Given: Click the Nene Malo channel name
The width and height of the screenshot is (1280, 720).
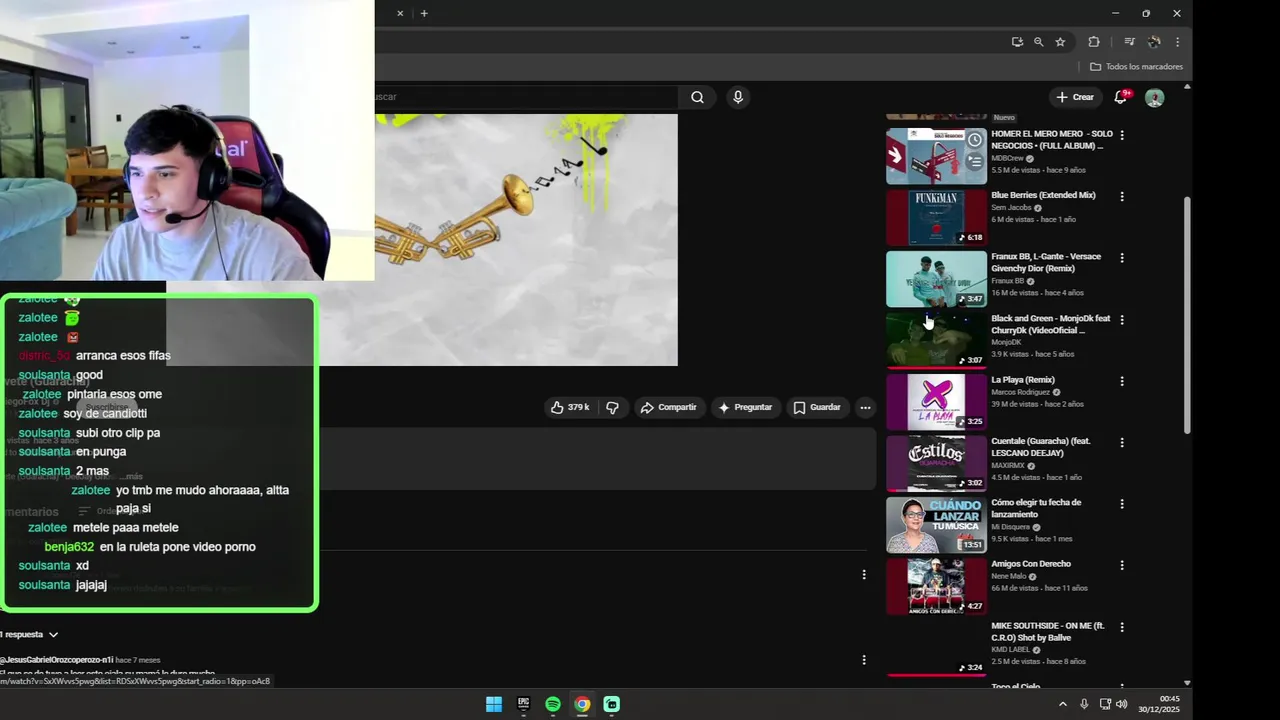Looking at the screenshot, I should (x=1008, y=576).
